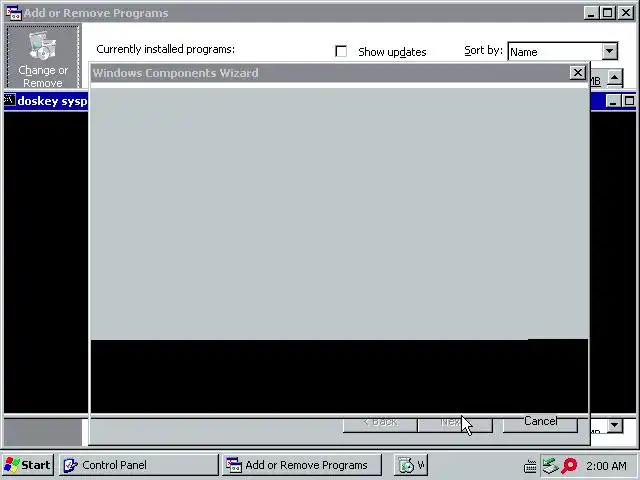640x480 pixels.
Task: Click the scroll up arrow in program list
Action: point(614,78)
